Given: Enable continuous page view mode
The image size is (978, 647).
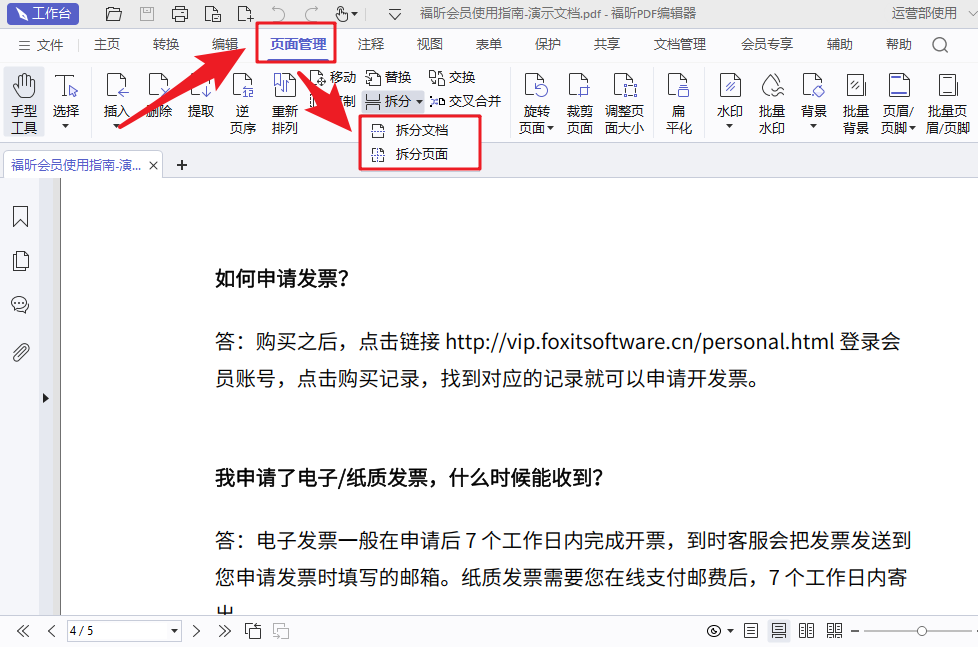Looking at the screenshot, I should (x=779, y=631).
